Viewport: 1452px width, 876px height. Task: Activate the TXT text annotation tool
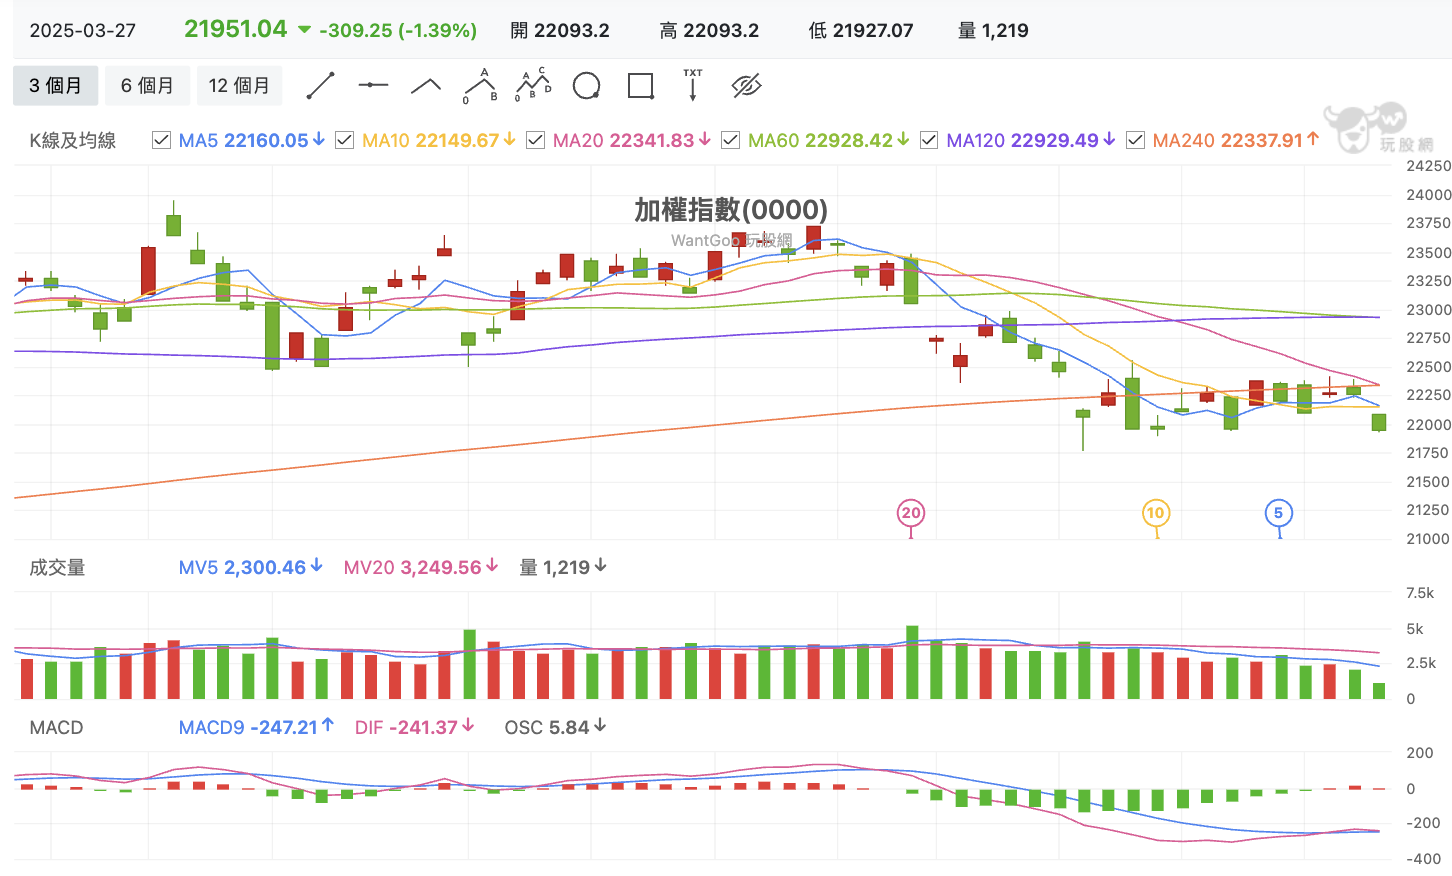[x=693, y=86]
